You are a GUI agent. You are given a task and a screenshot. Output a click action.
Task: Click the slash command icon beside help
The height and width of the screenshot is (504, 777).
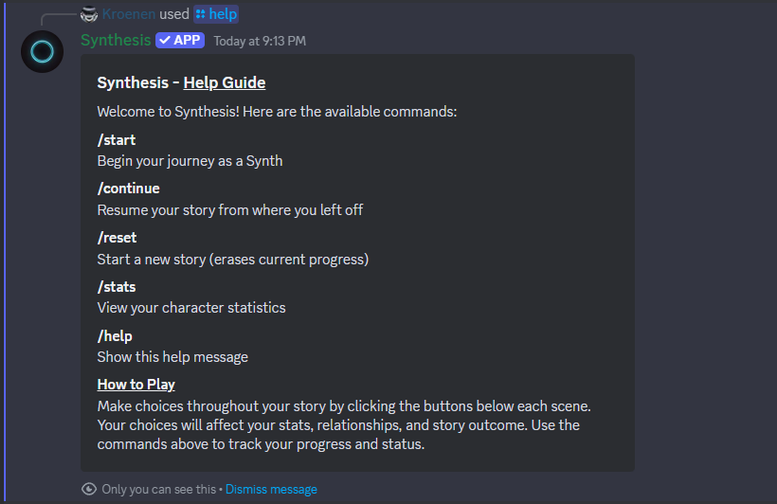[201, 14]
